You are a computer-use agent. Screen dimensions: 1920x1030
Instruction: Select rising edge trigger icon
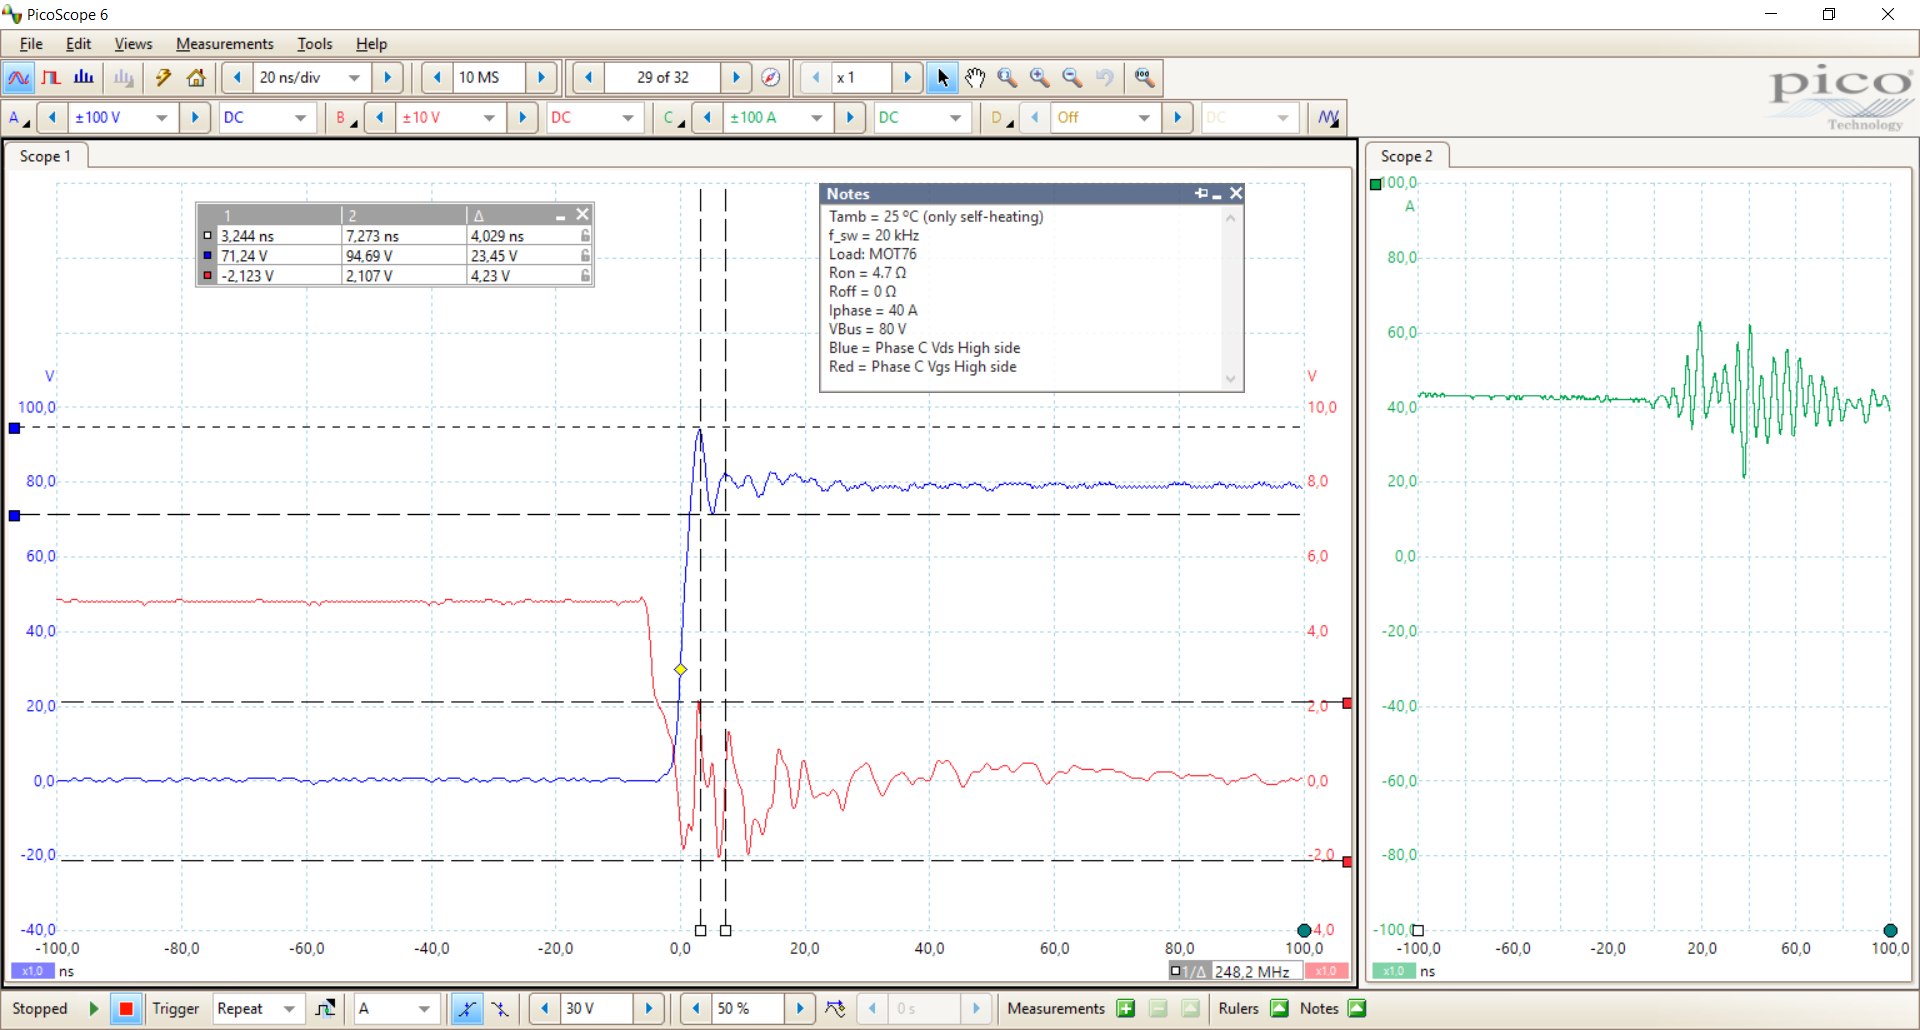[x=466, y=1008]
